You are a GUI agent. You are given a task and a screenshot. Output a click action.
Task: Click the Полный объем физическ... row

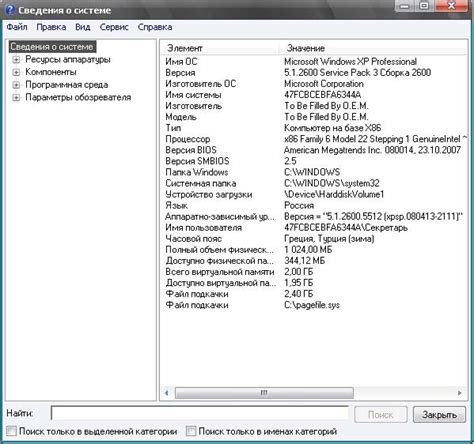coord(314,250)
